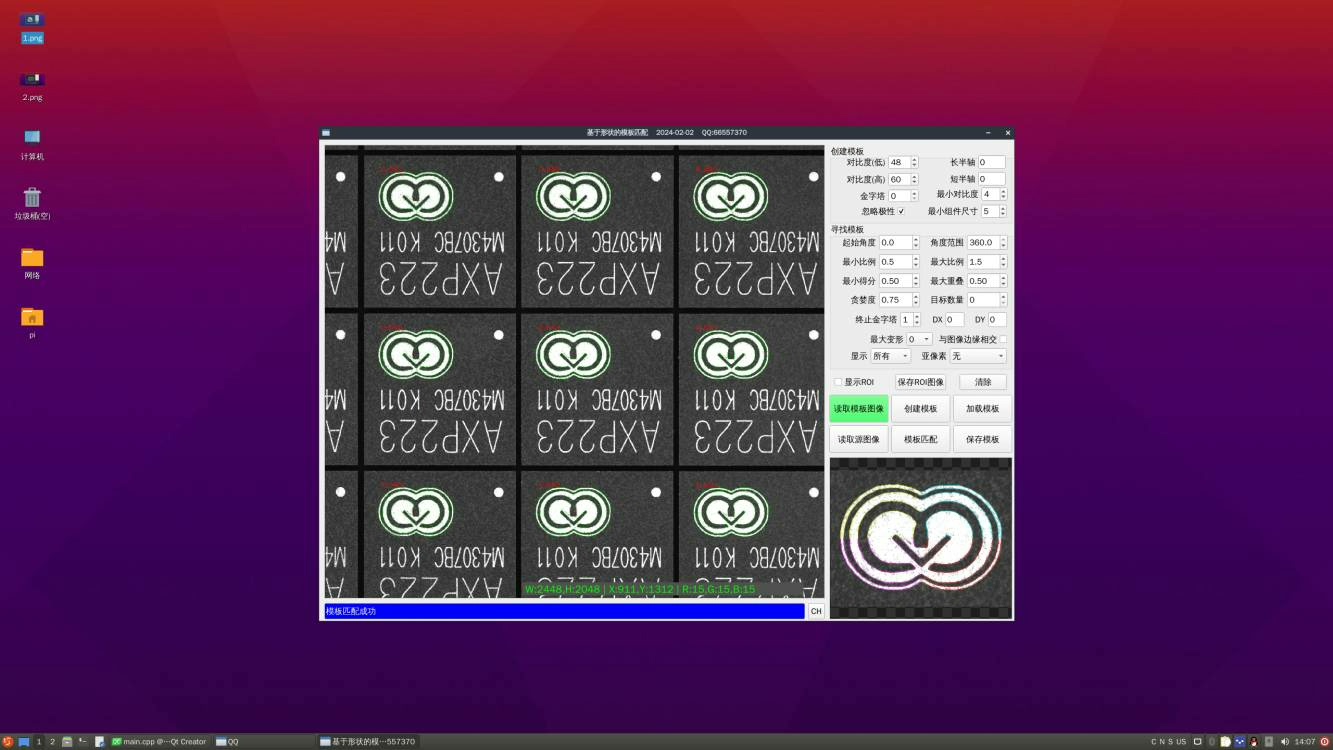
Task: Click the 读取源图像 button
Action: (x=859, y=439)
